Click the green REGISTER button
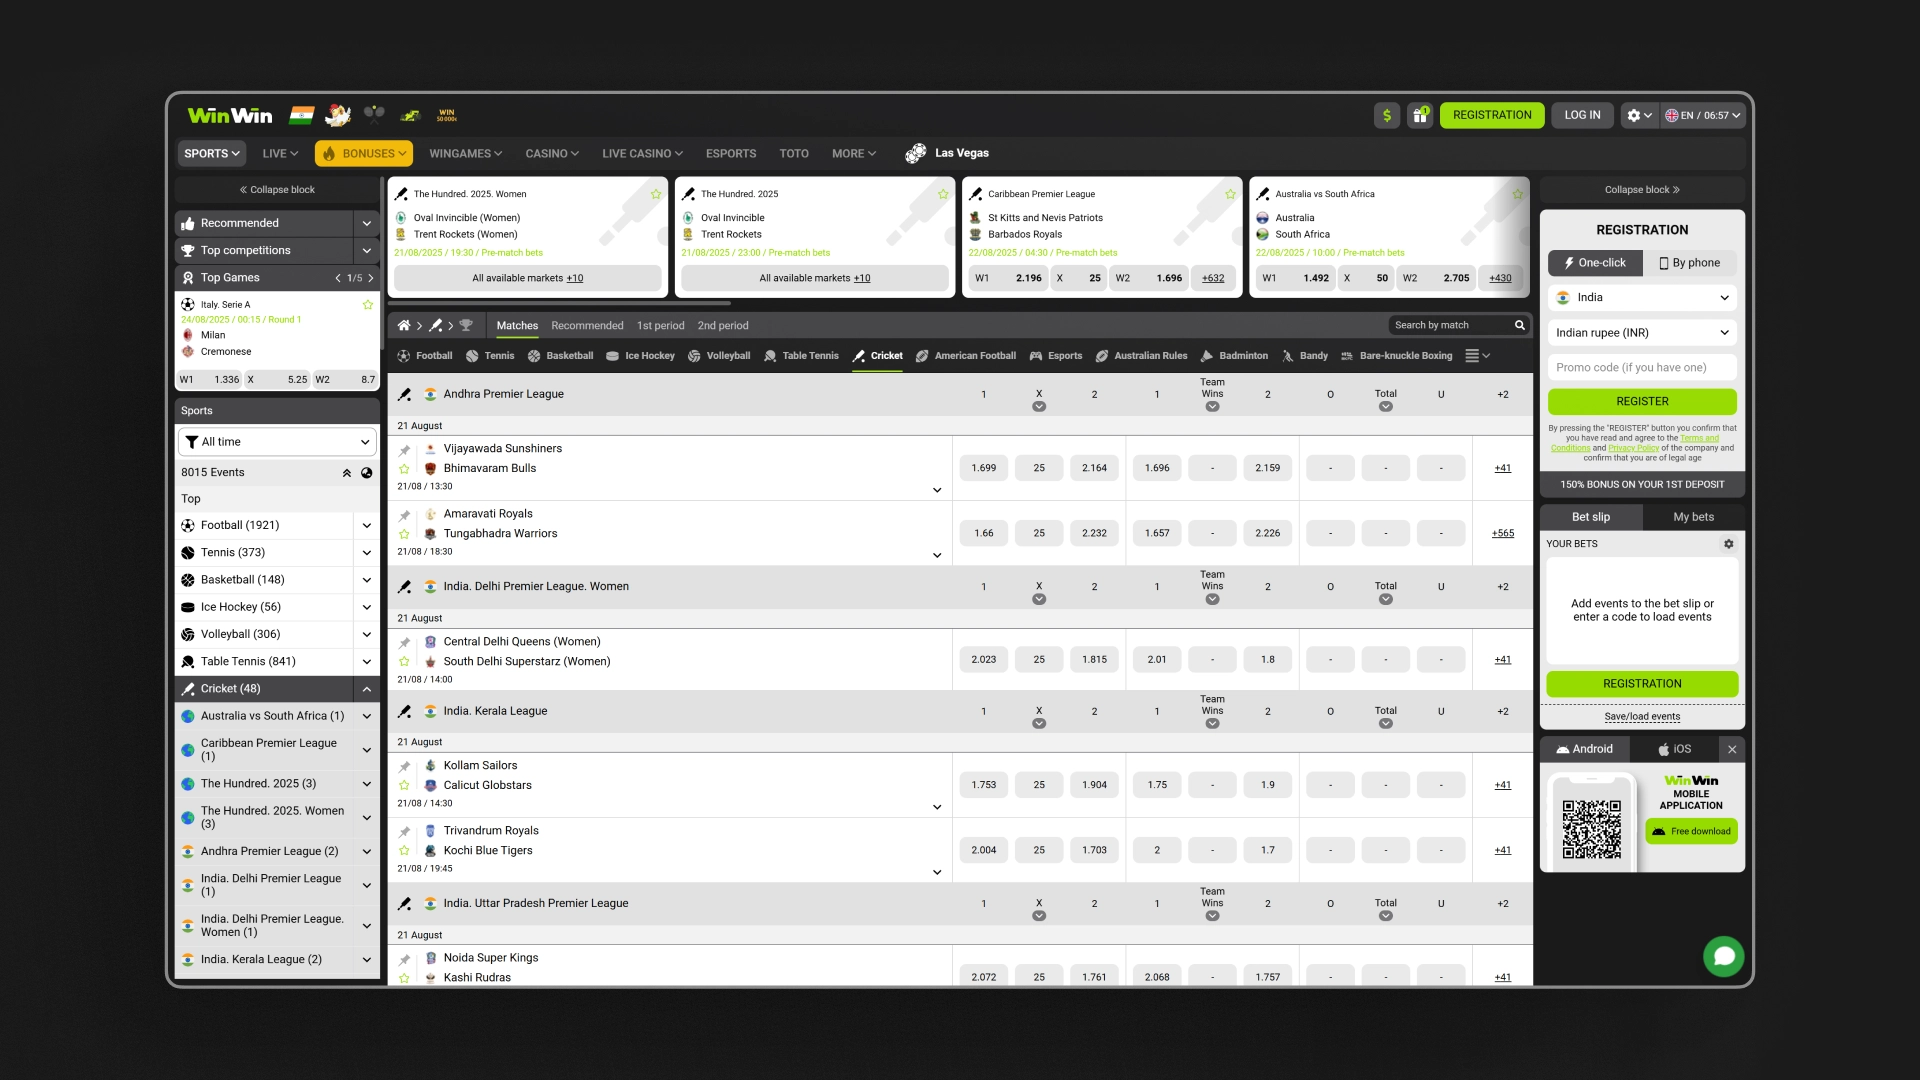Viewport: 1920px width, 1080px height. coord(1642,402)
